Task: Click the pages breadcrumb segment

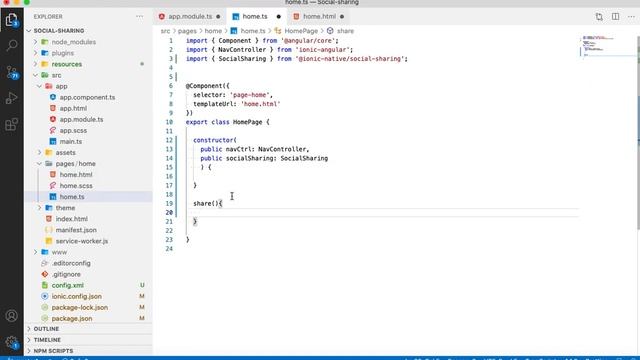Action: tap(187, 31)
